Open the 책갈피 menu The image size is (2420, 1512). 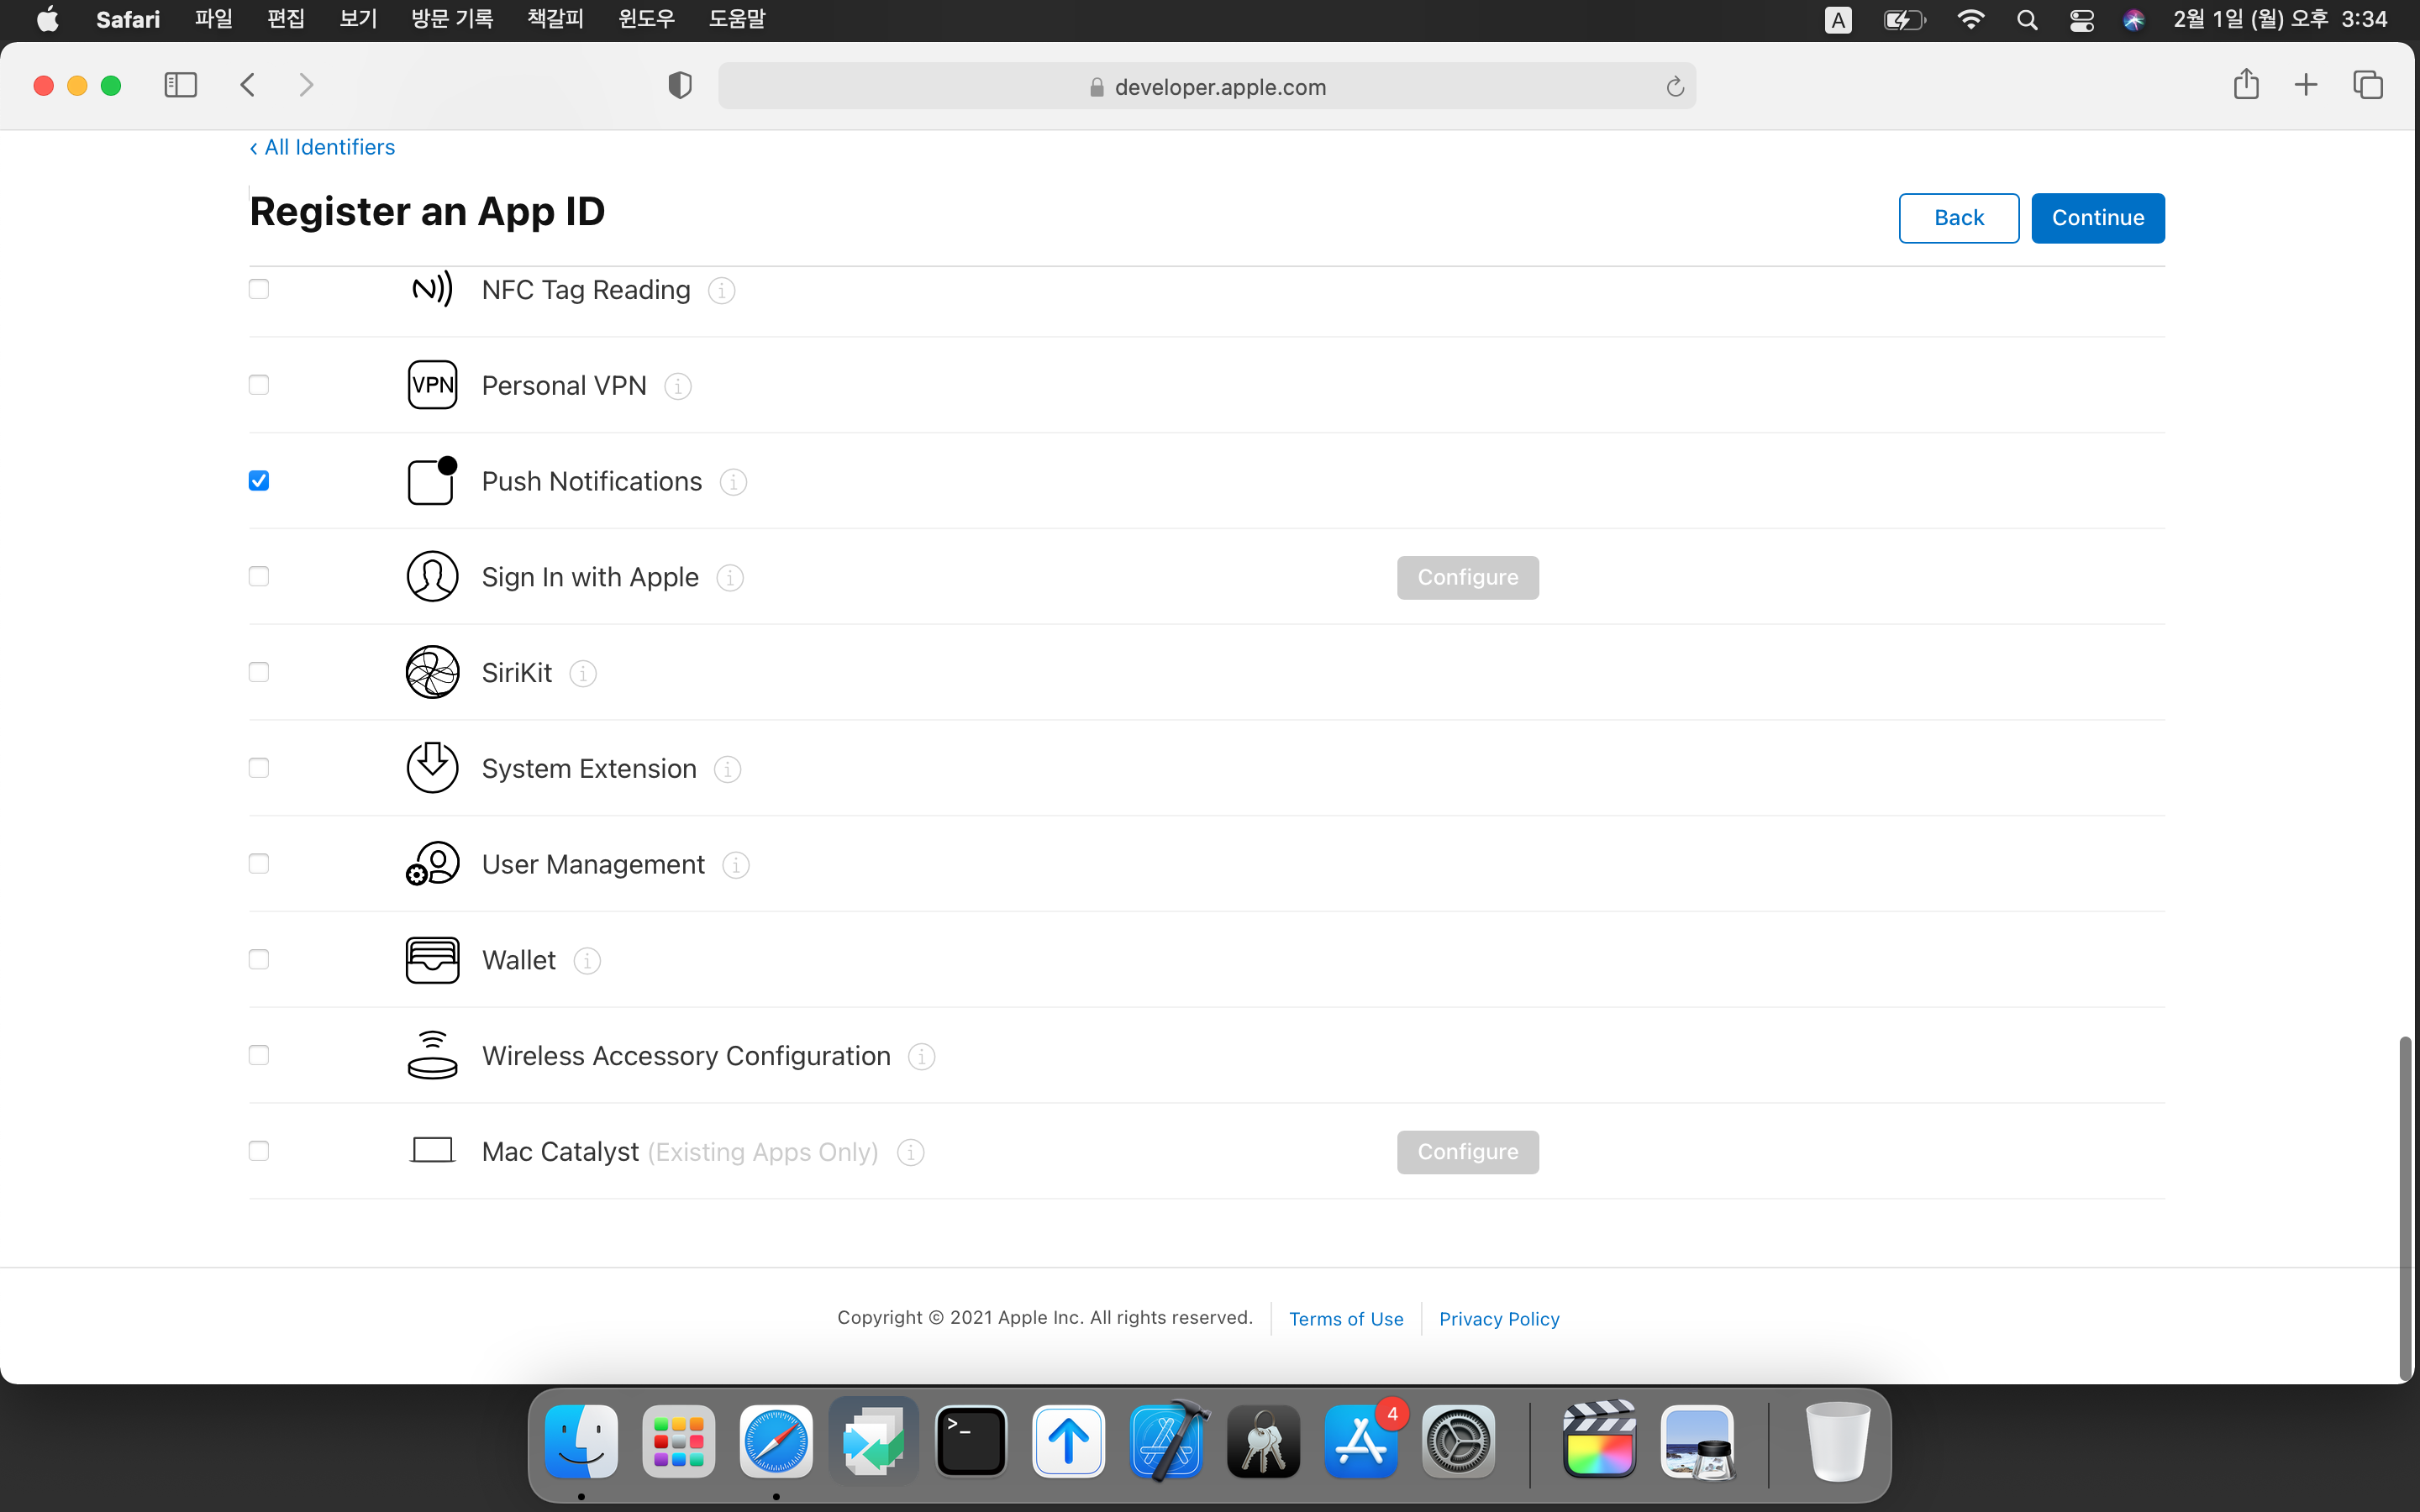(555, 19)
